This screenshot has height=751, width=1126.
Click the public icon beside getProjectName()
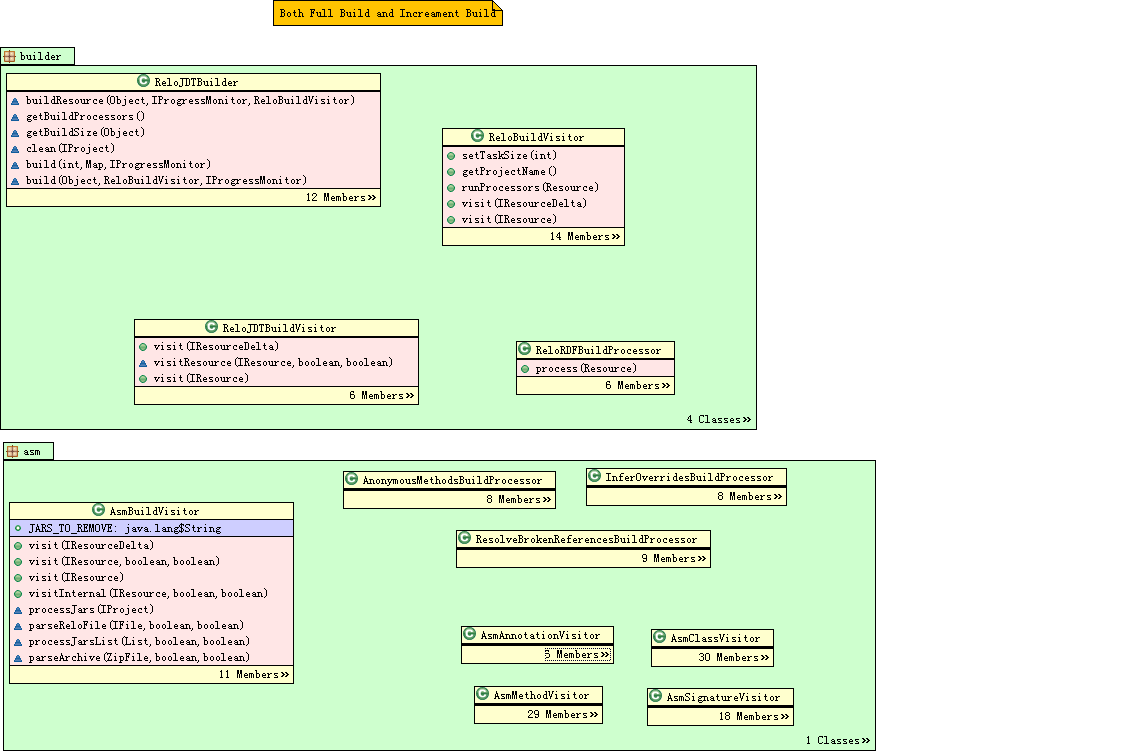(x=451, y=172)
